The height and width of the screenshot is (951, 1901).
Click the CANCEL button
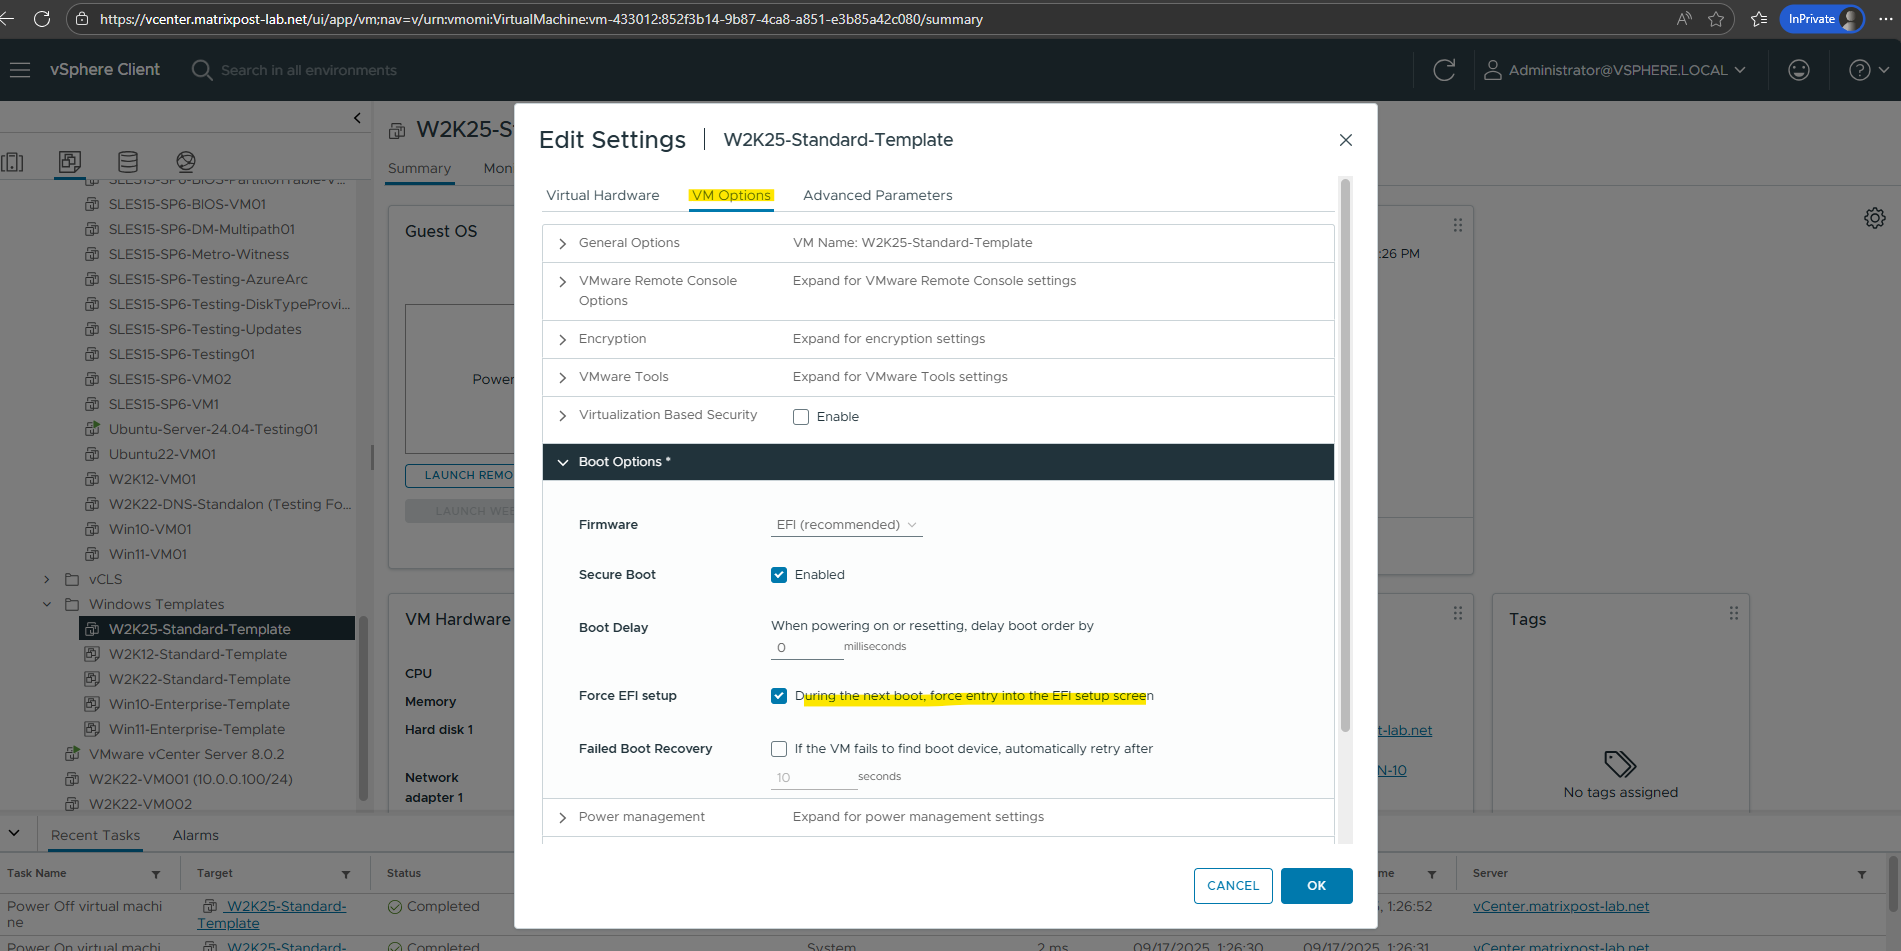coord(1233,886)
